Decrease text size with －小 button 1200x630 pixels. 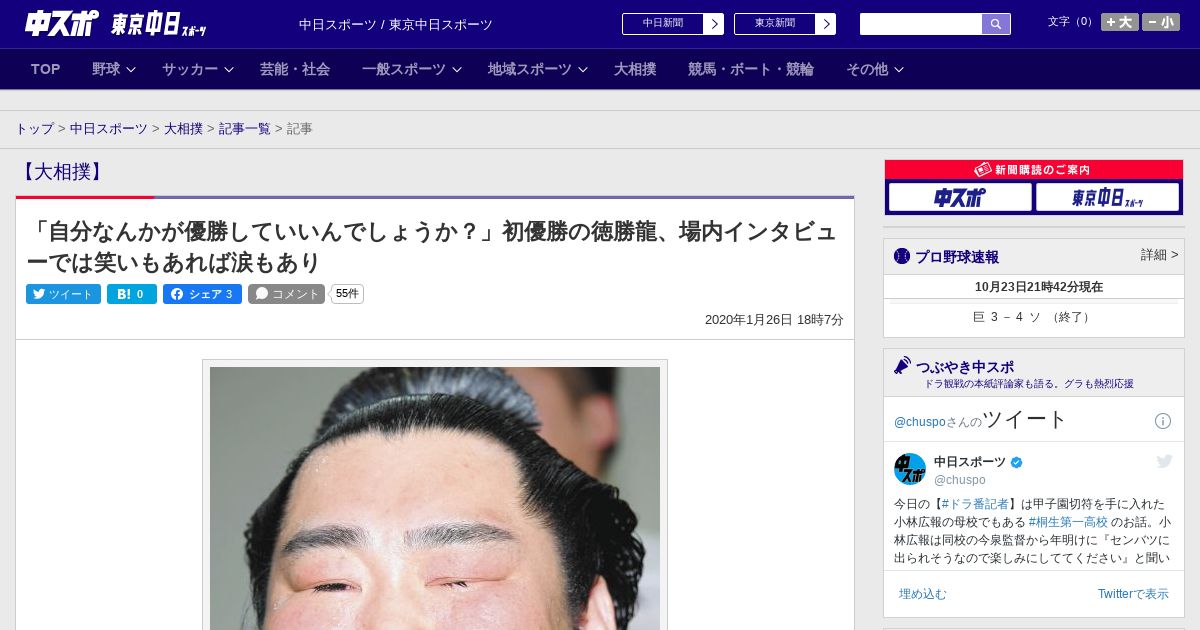(x=1161, y=22)
